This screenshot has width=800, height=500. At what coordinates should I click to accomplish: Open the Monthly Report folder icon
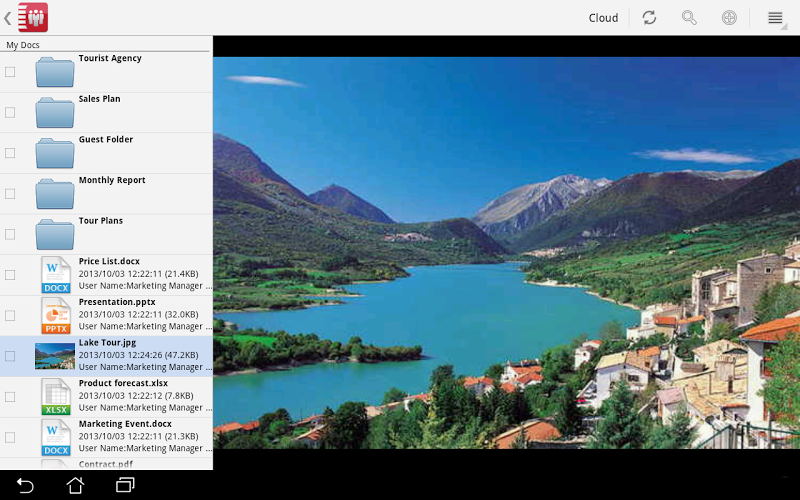coord(55,193)
